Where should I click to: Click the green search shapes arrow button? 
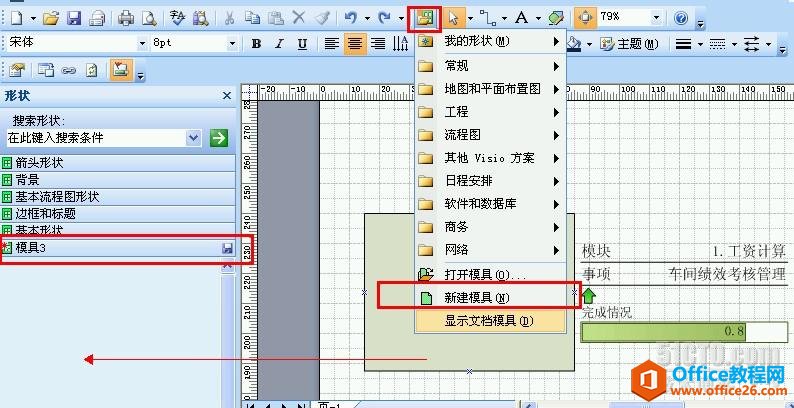click(x=219, y=138)
